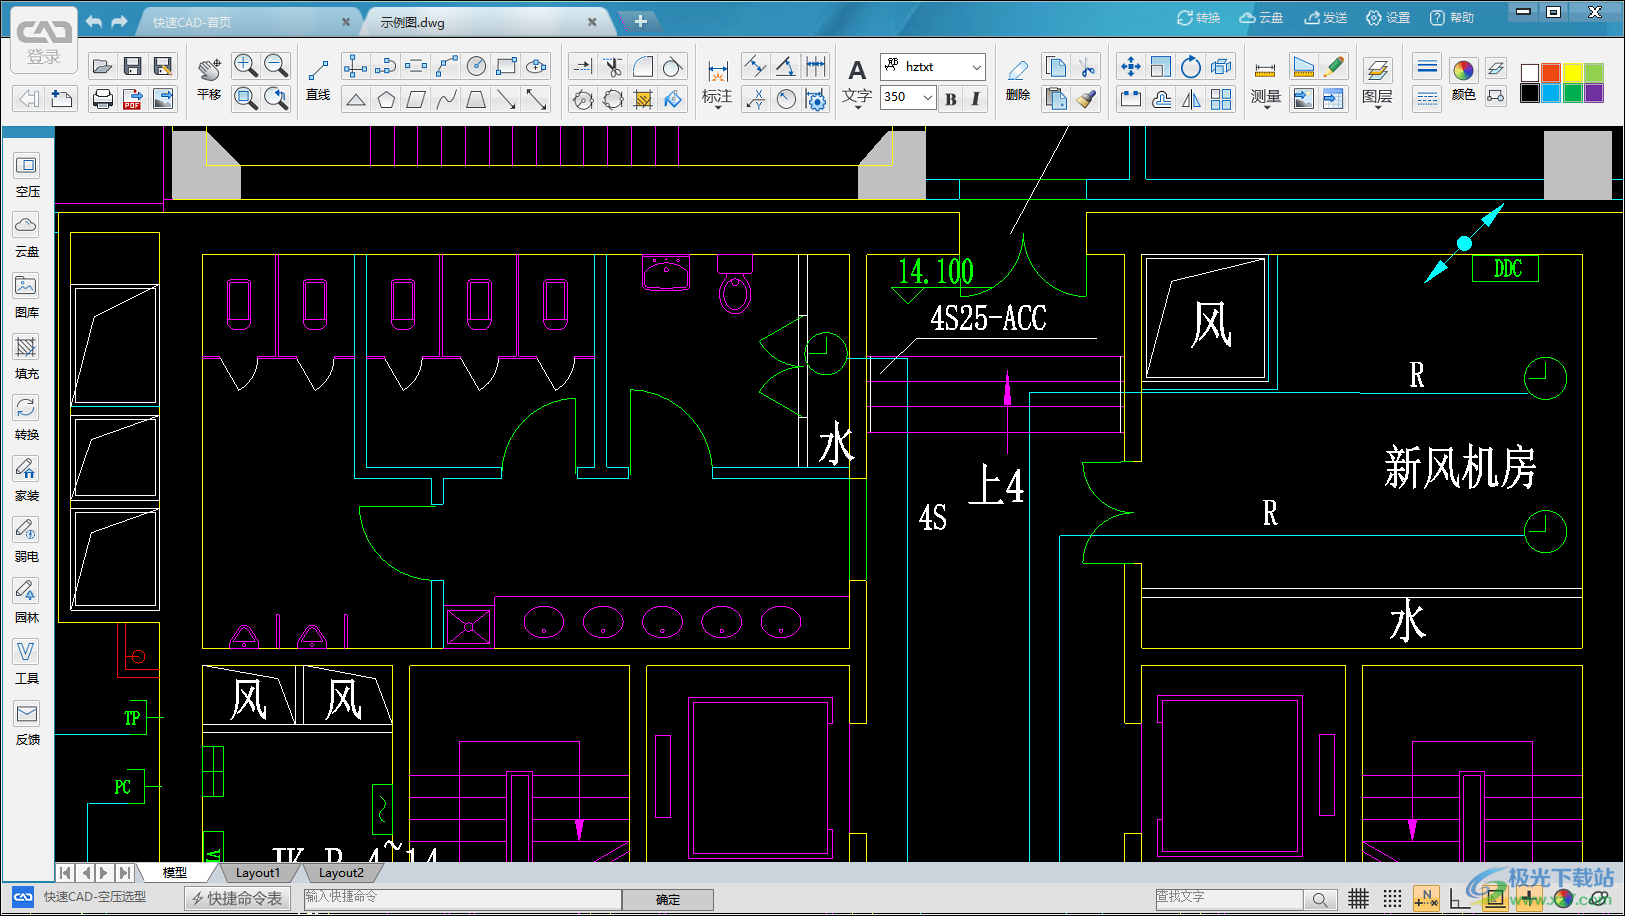Cut selection with the scissors icon

1087,67
